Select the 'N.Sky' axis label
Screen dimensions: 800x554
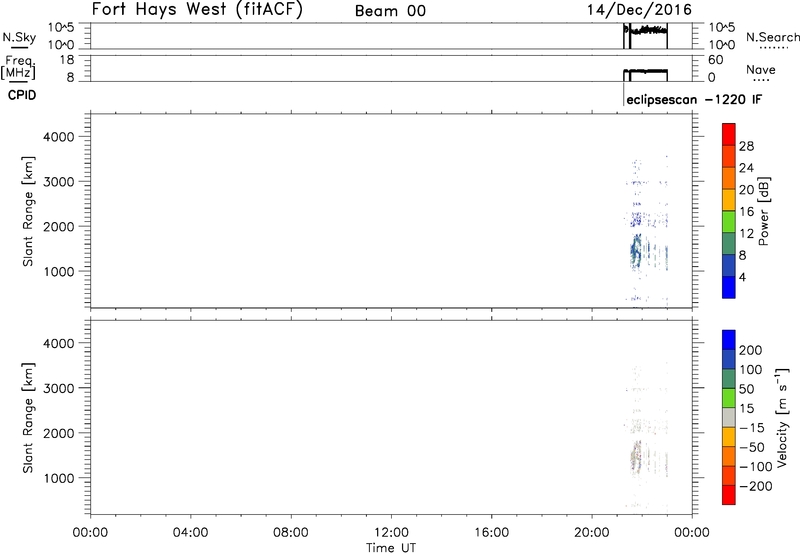tap(19, 37)
